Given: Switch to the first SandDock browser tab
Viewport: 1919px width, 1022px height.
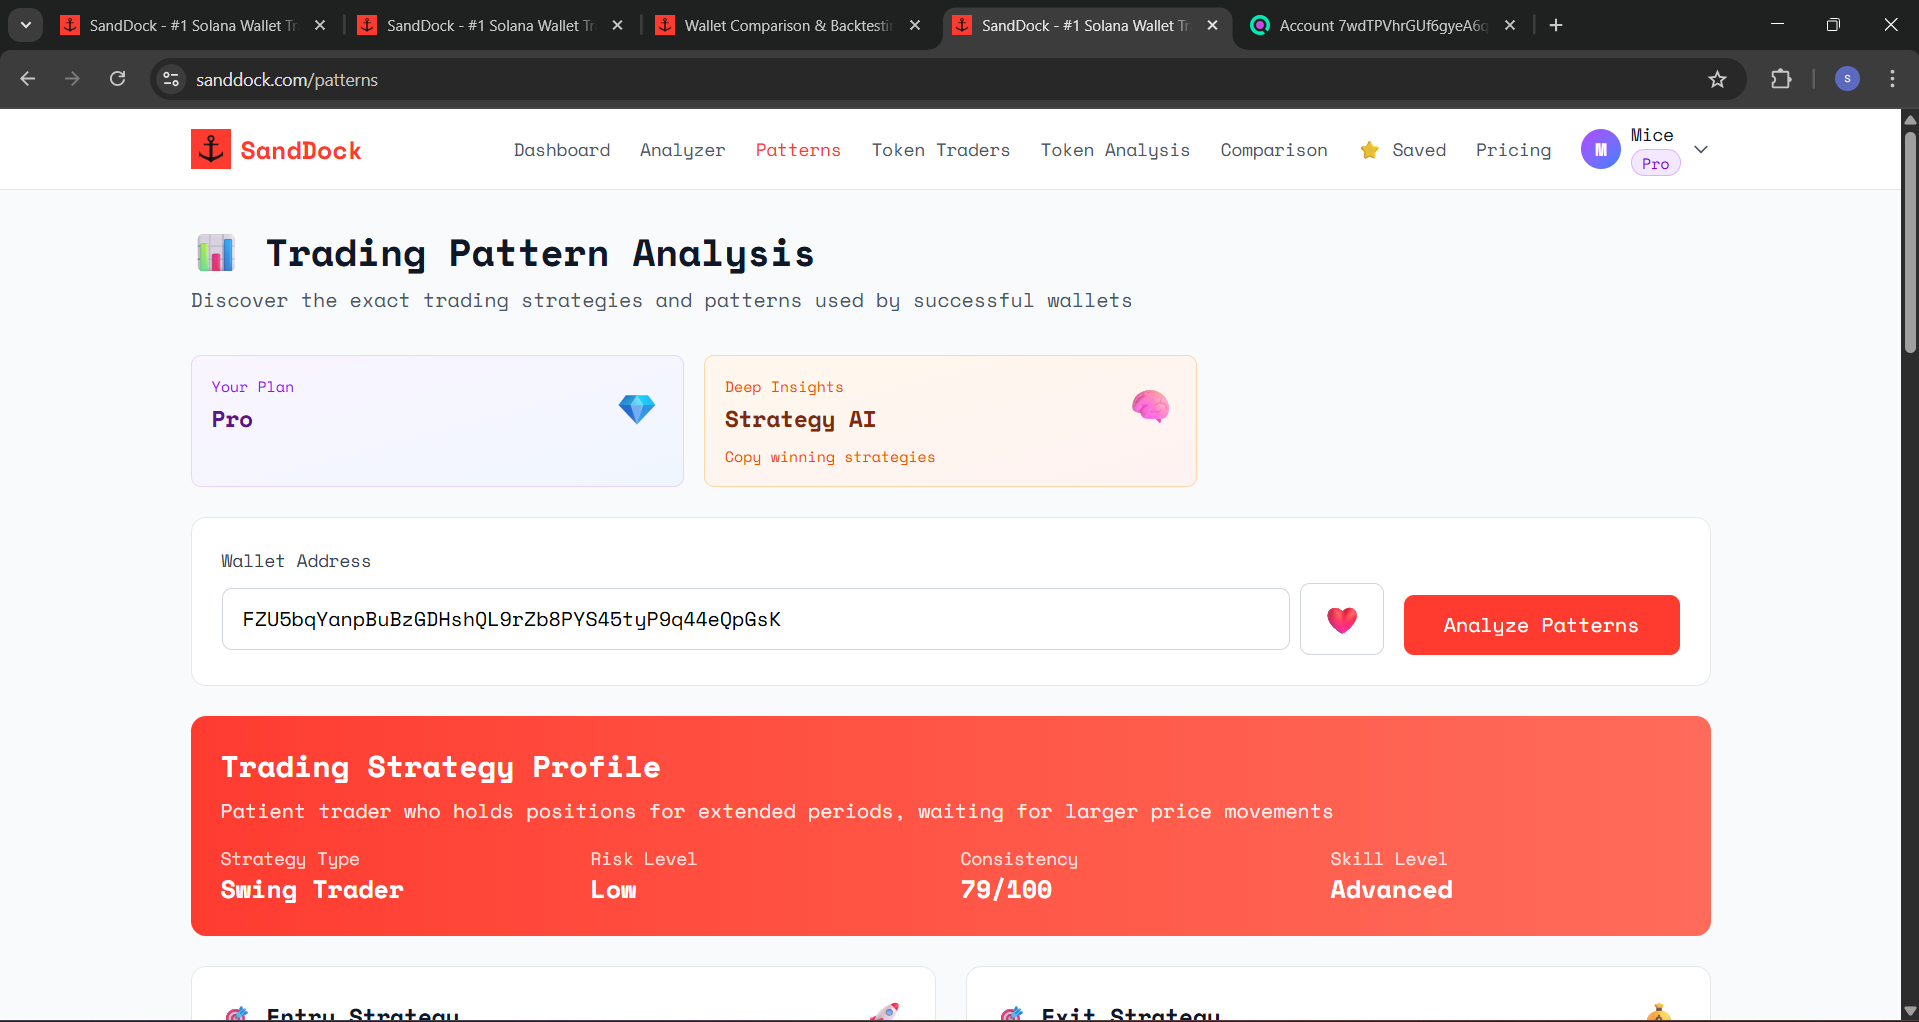Looking at the screenshot, I should [193, 25].
